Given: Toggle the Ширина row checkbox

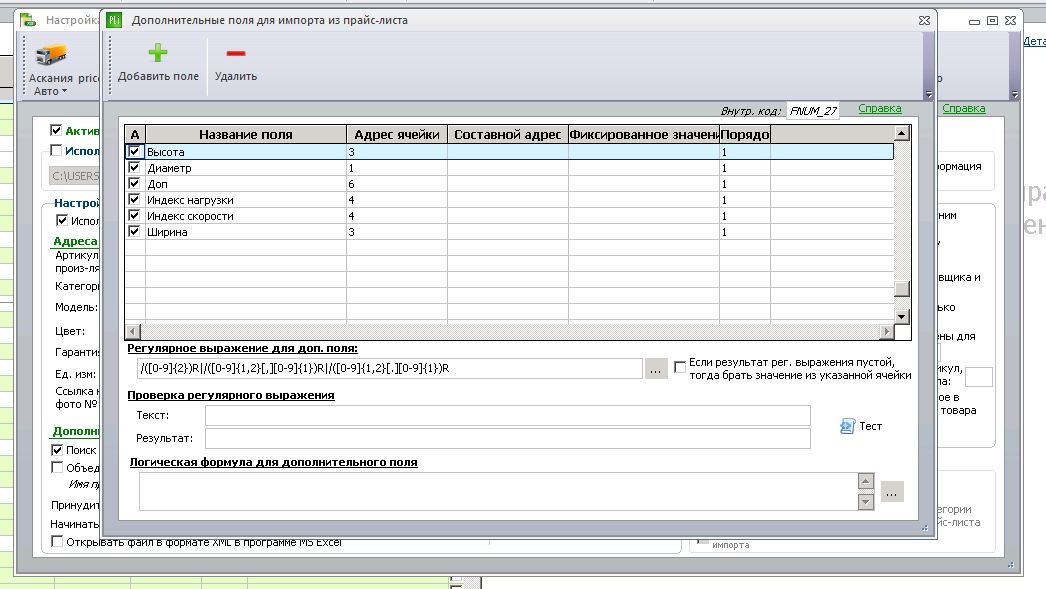Looking at the screenshot, I should coord(134,231).
